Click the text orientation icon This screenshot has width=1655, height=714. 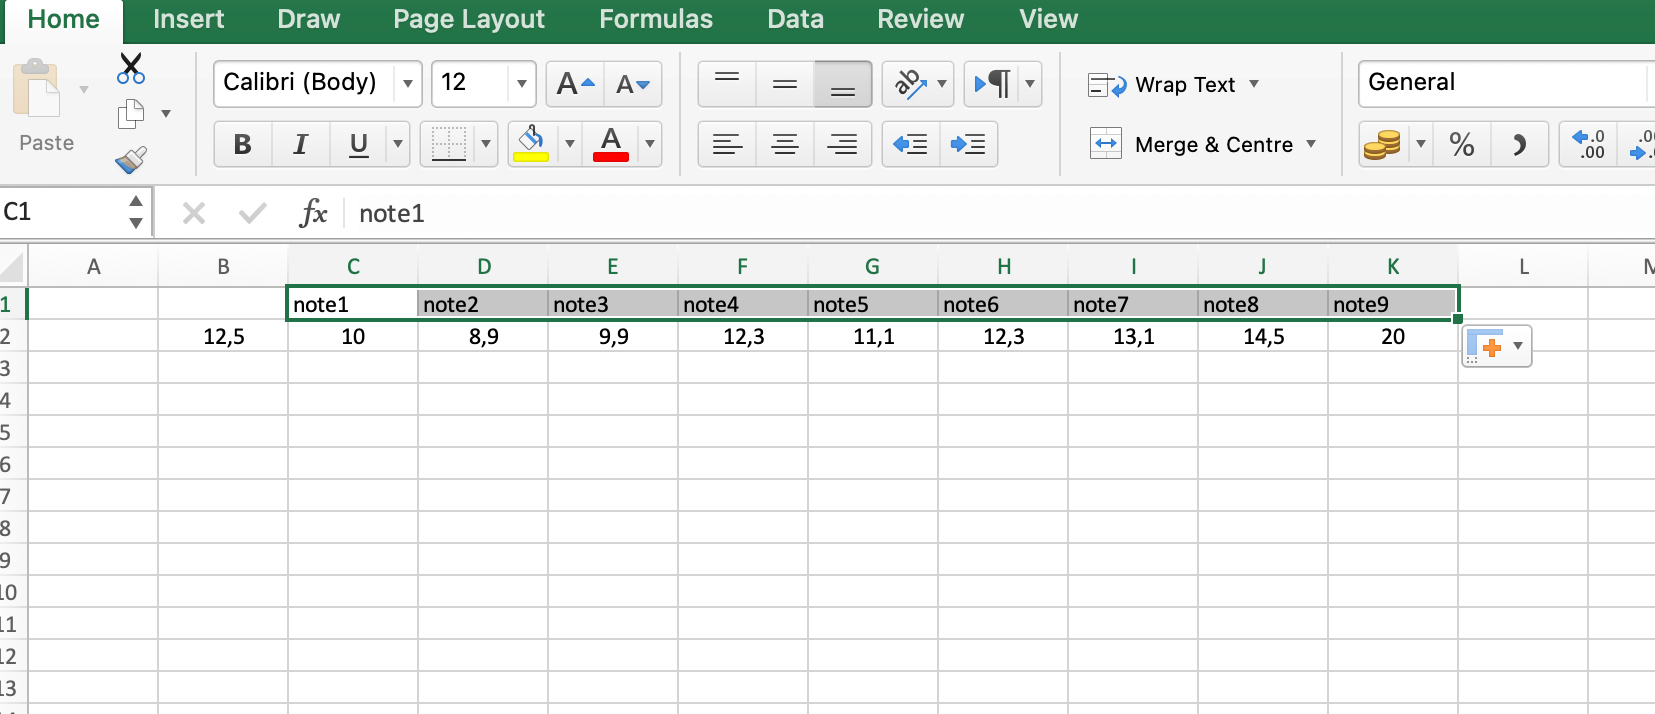pyautogui.click(x=910, y=84)
